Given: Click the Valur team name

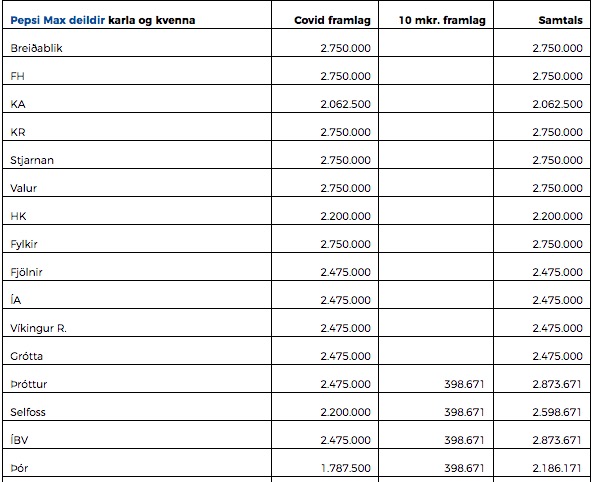Looking at the screenshot, I should (23, 188).
